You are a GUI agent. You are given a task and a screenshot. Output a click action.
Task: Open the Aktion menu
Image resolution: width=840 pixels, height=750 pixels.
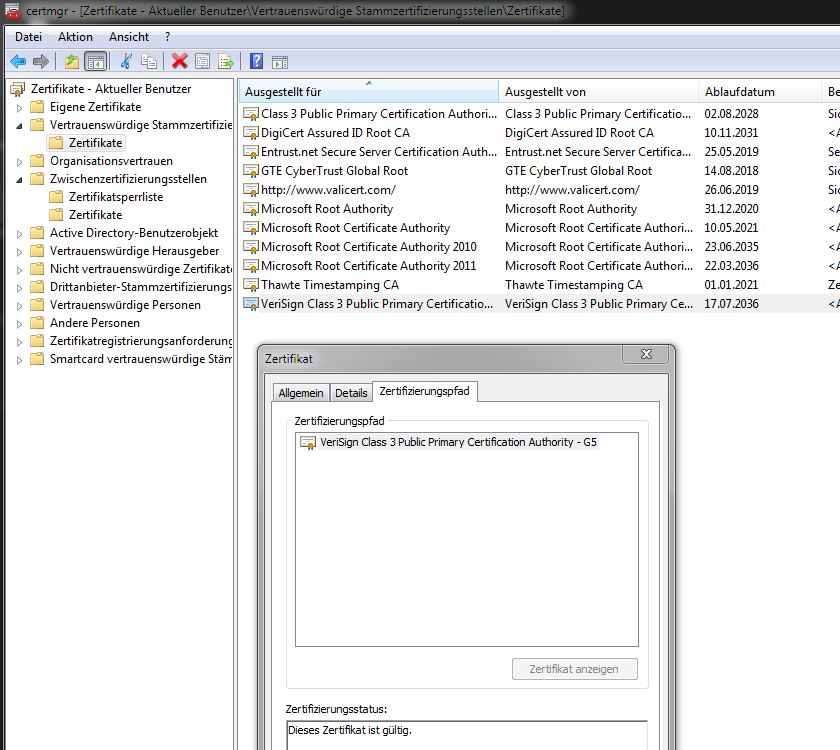pyautogui.click(x=76, y=37)
